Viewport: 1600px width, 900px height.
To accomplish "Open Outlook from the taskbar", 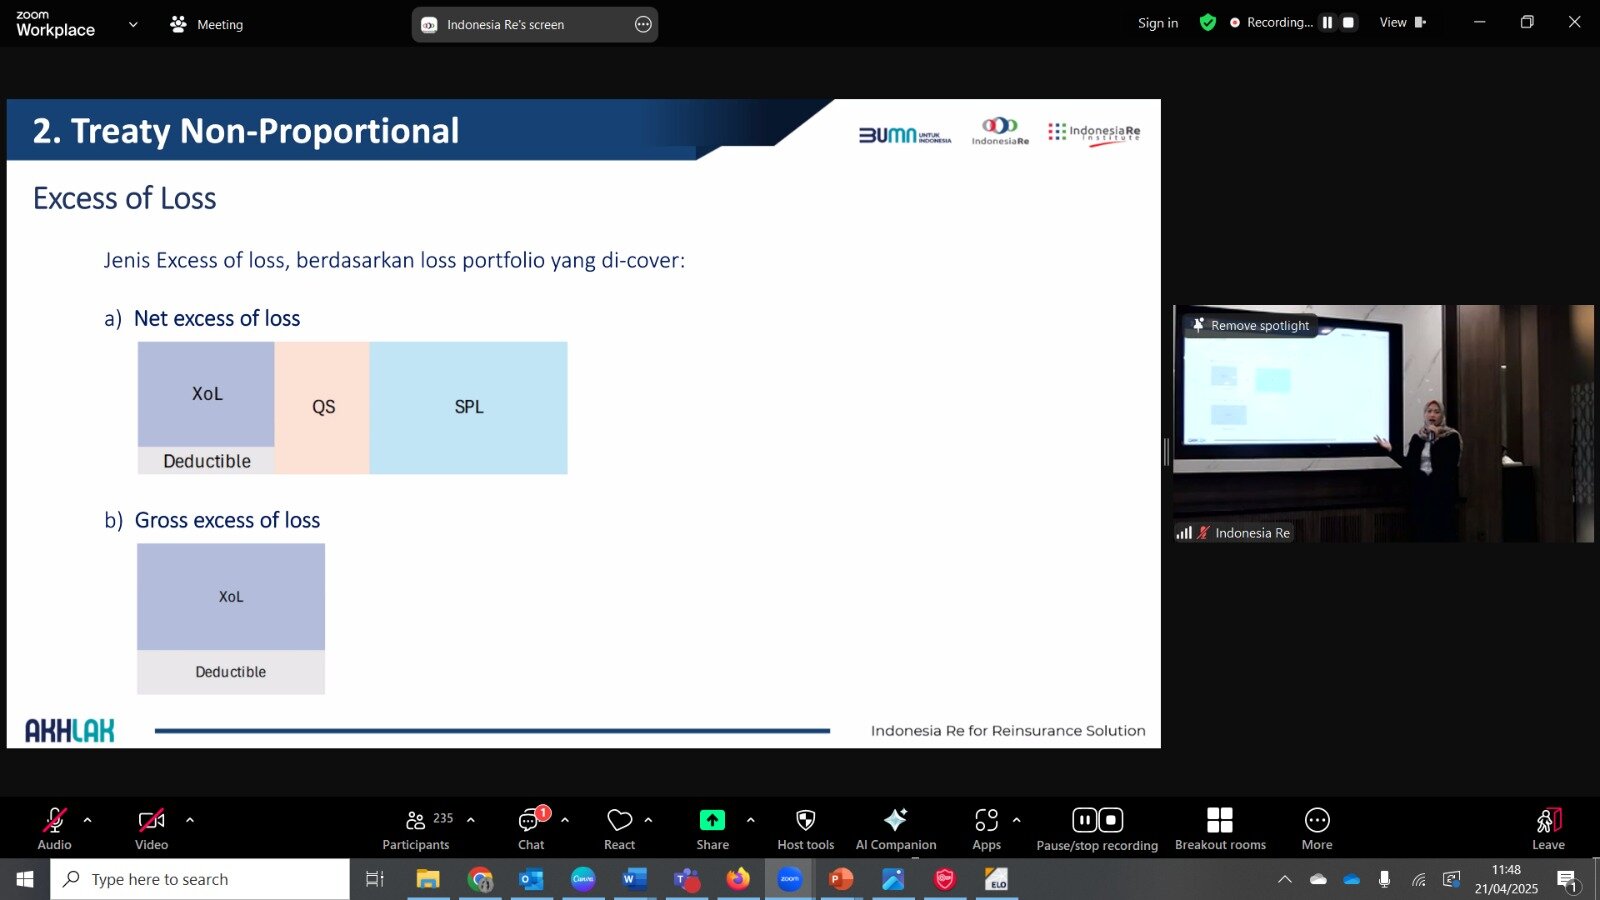I will click(x=531, y=879).
